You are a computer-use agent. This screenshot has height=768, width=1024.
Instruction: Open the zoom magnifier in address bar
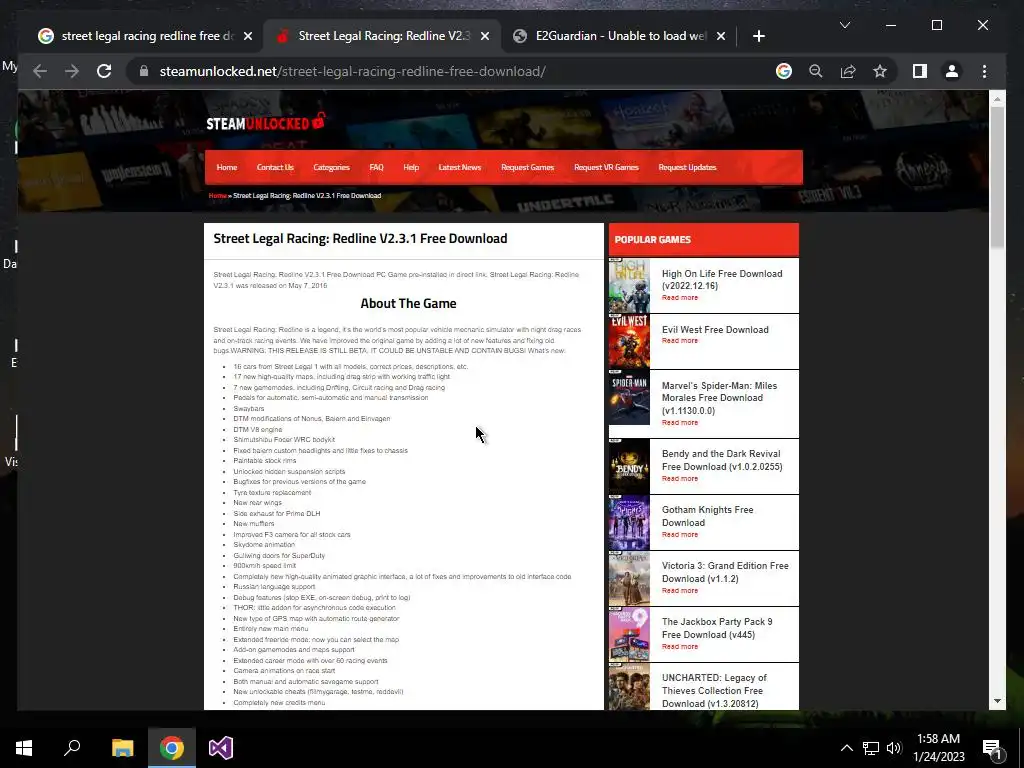[x=816, y=71]
